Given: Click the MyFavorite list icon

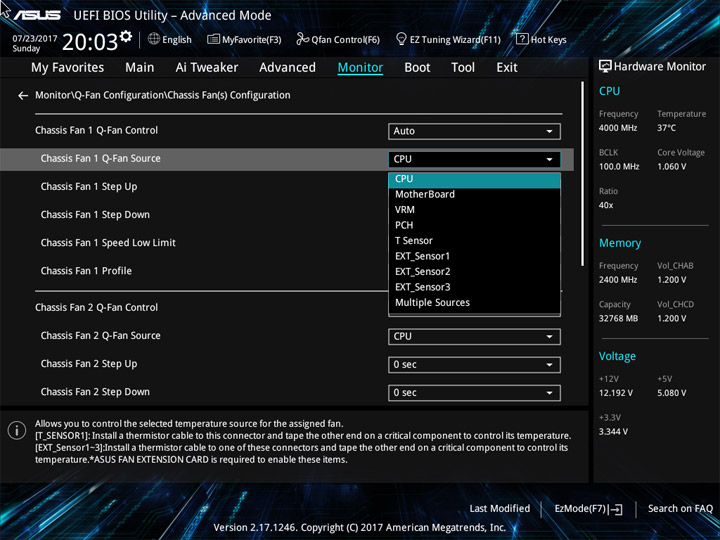Looking at the screenshot, I should click(x=213, y=39).
